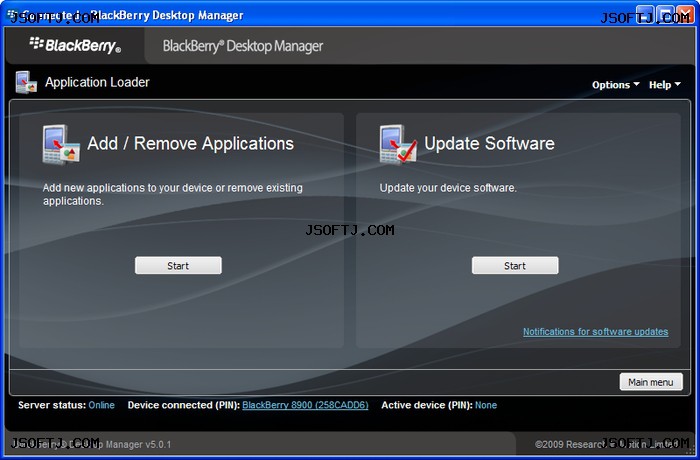This screenshot has width=700, height=460.
Task: Click the Server status label
Action: pos(52,405)
